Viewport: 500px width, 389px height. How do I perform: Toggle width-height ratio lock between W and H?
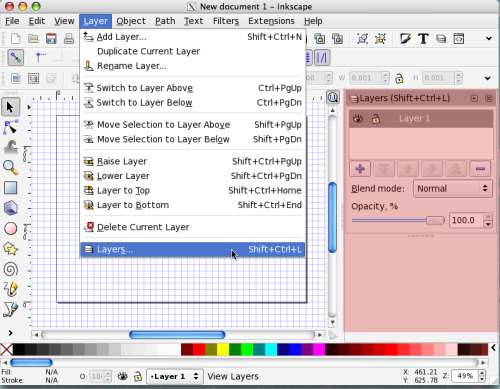click(399, 78)
